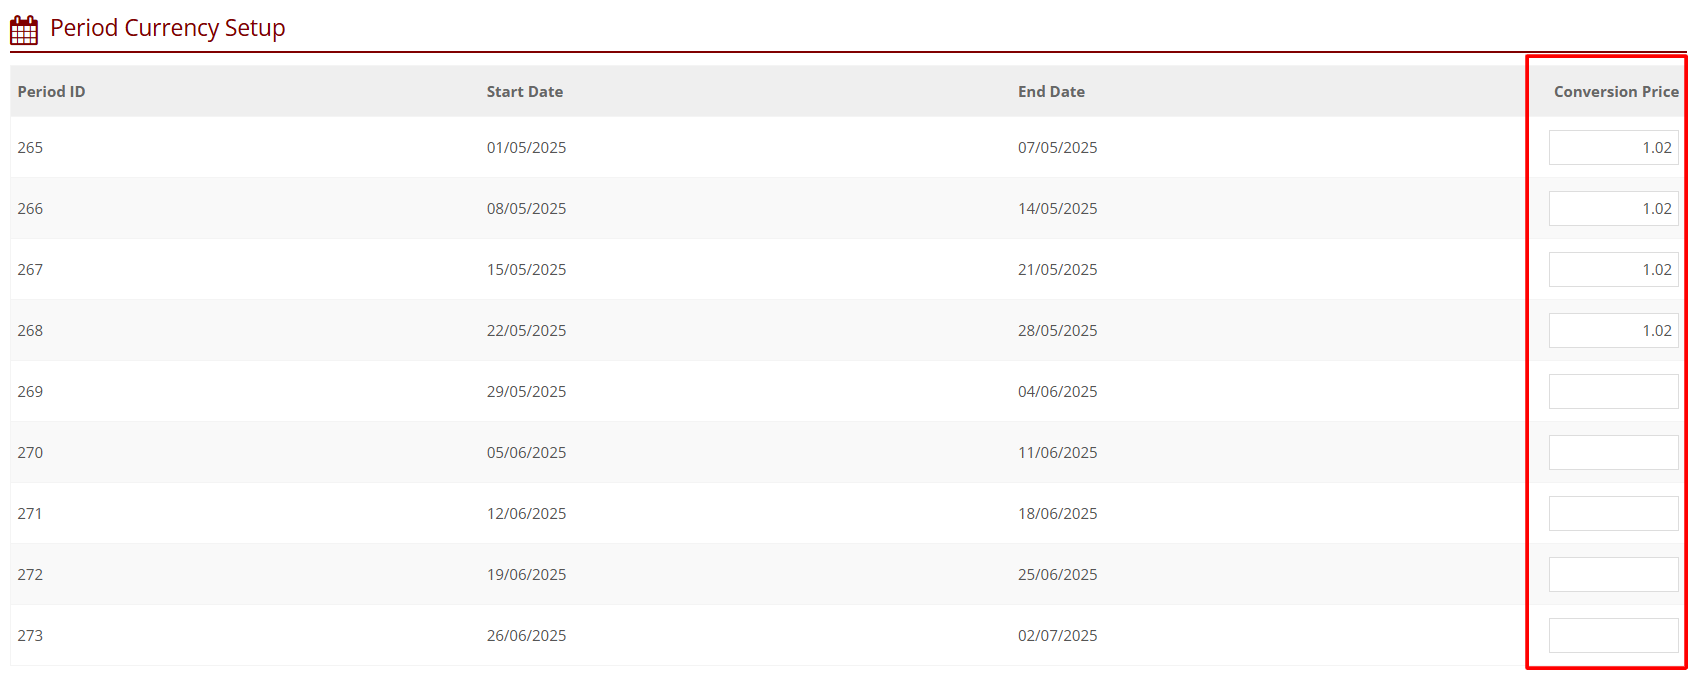Click the Conversion Price column header
Image resolution: width=1691 pixels, height=690 pixels.
[x=1615, y=92]
